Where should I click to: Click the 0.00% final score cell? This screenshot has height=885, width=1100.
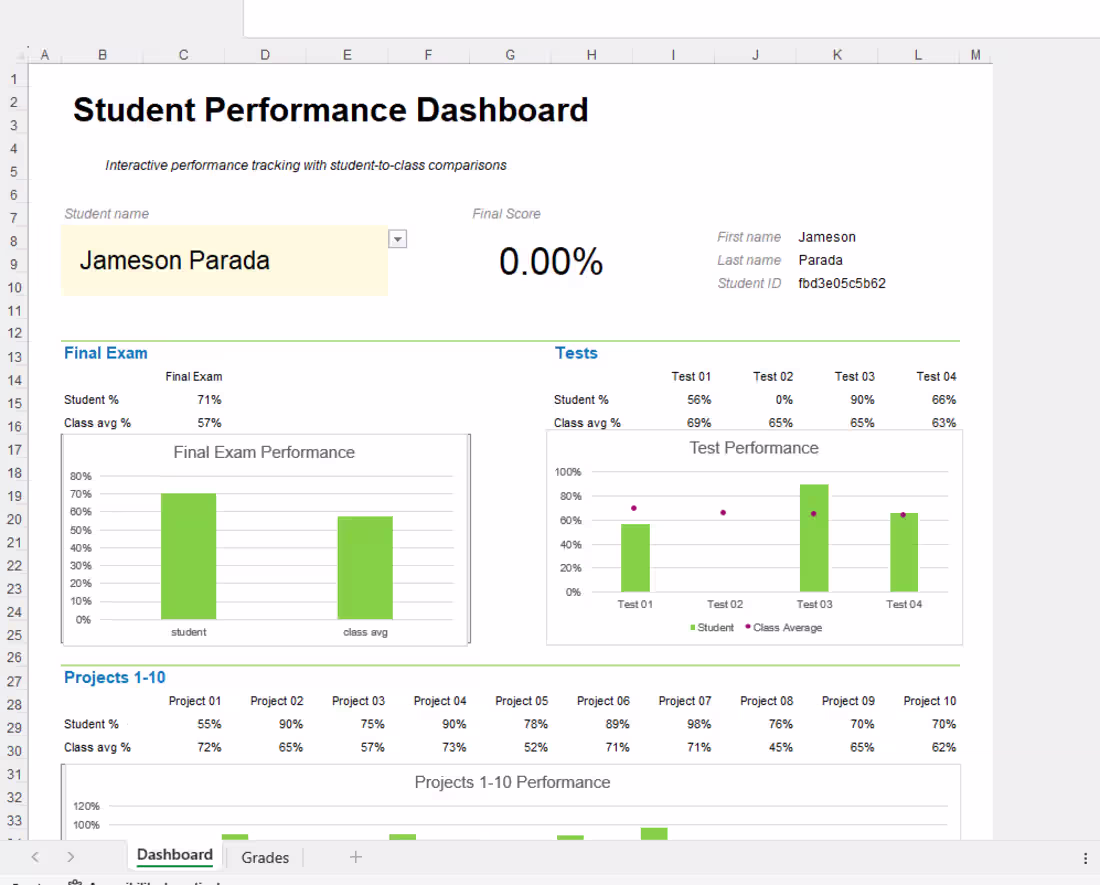[551, 262]
